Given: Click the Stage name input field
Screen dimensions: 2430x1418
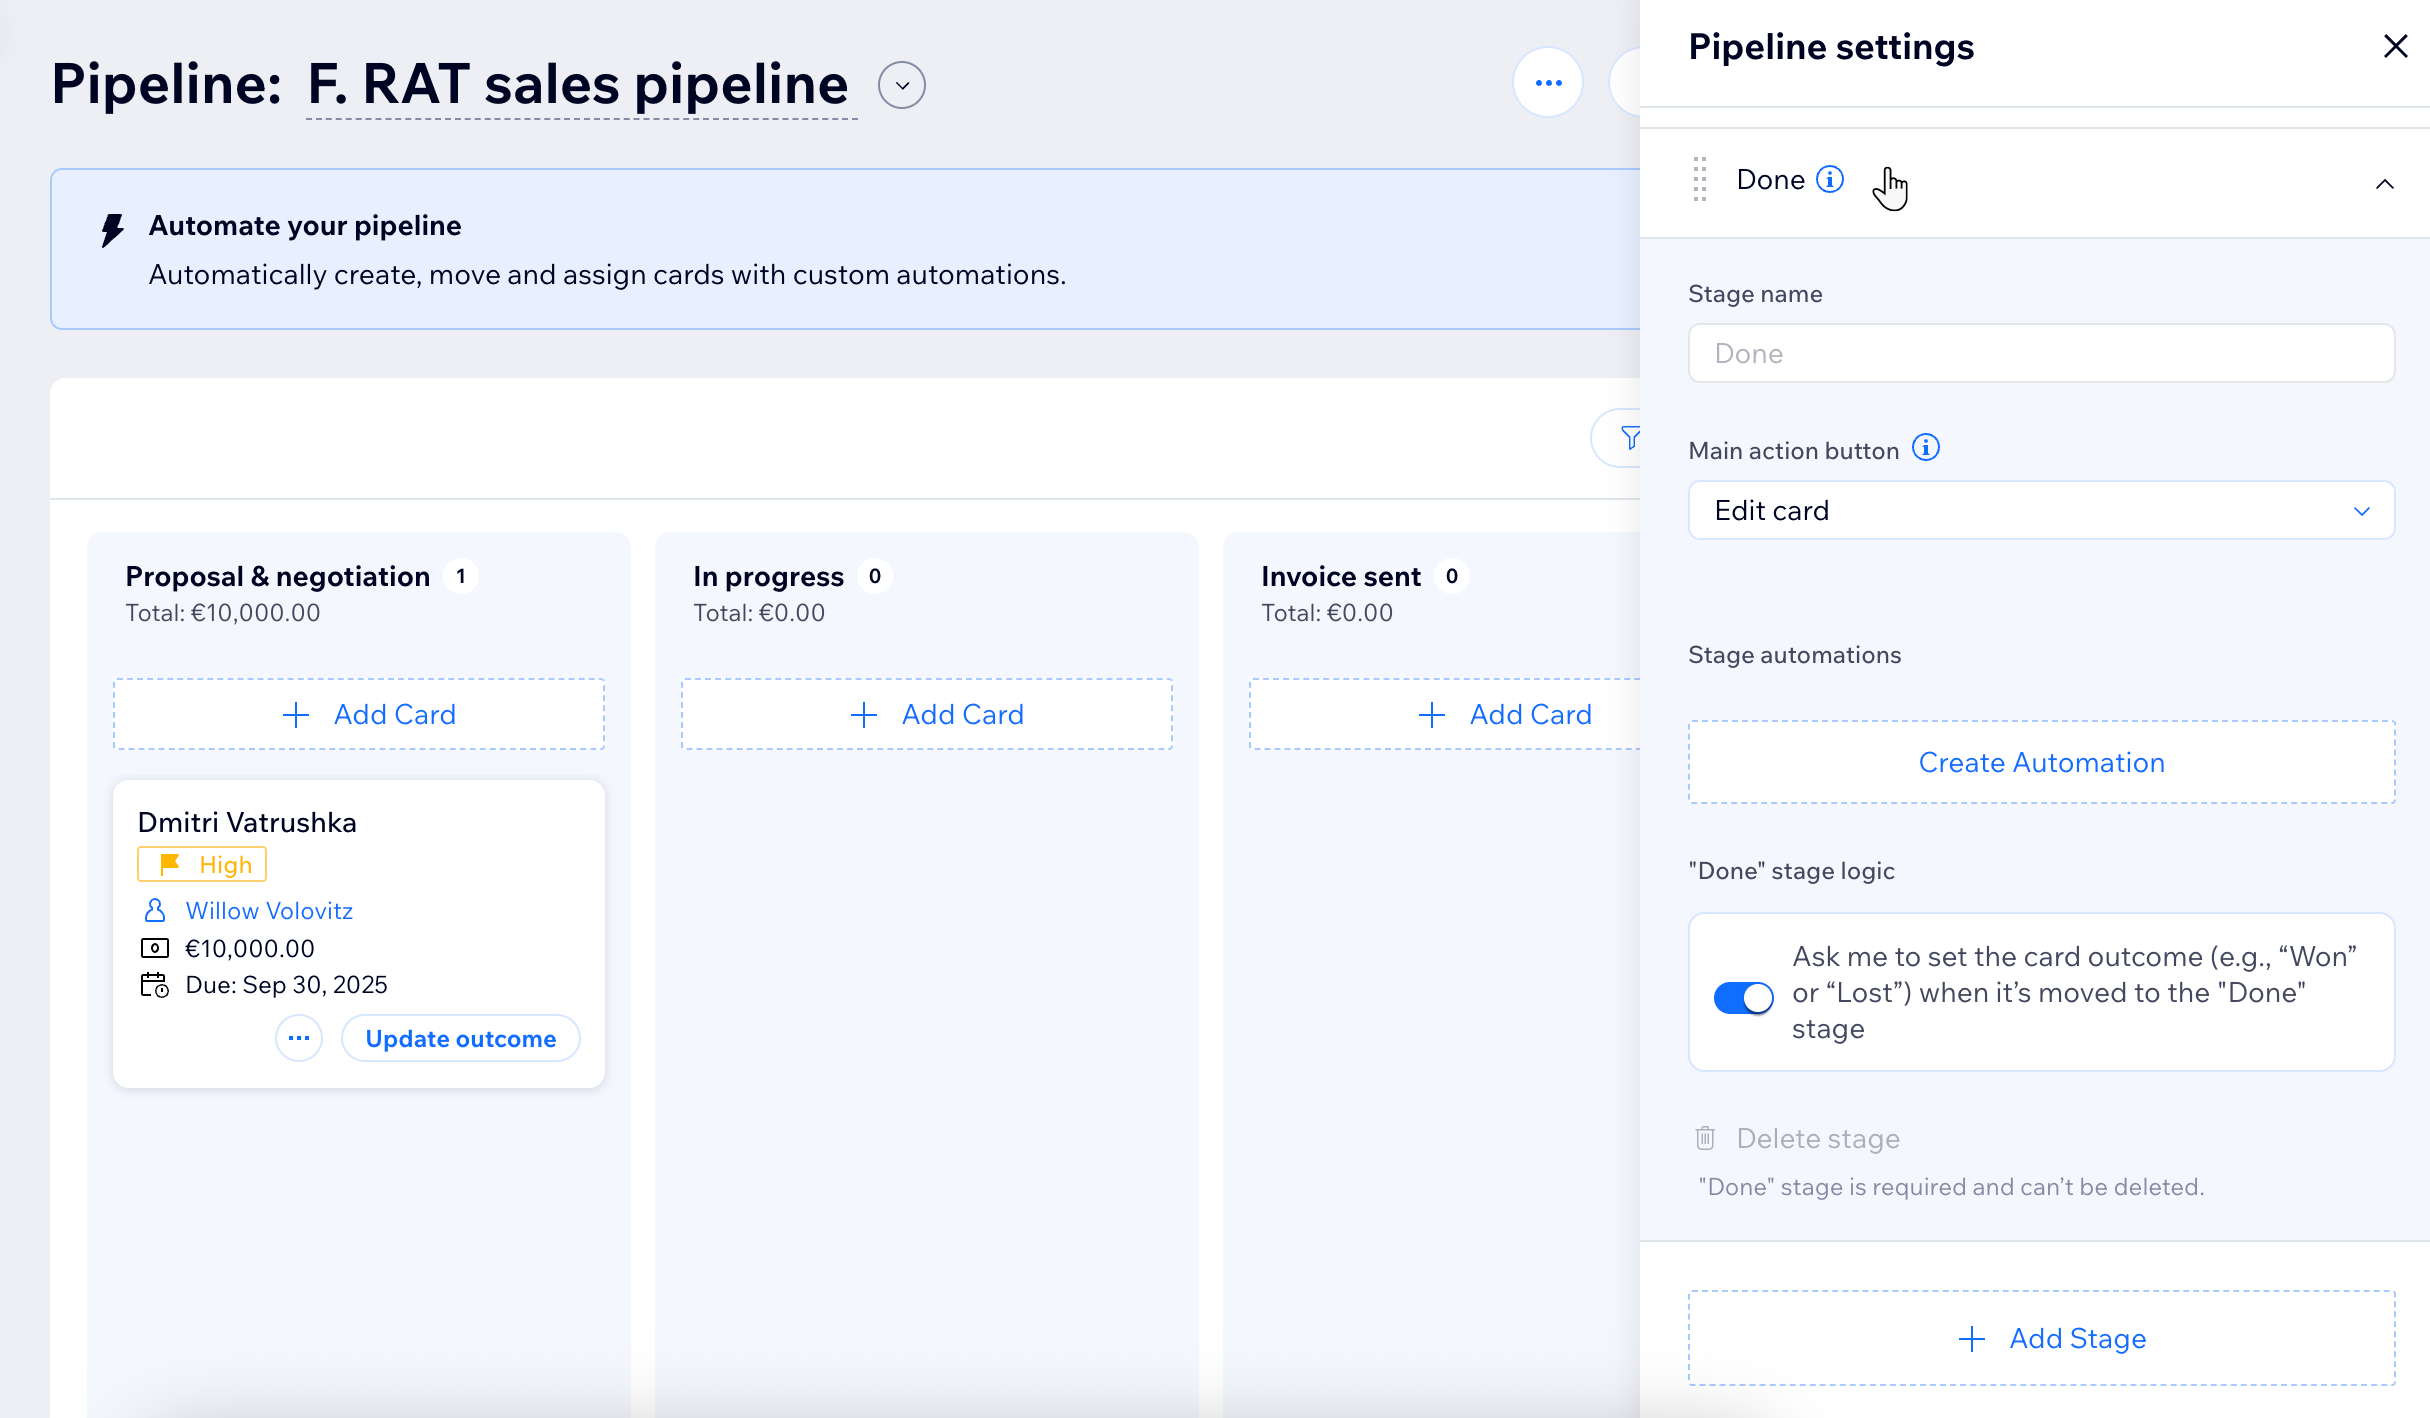Looking at the screenshot, I should 2040,353.
